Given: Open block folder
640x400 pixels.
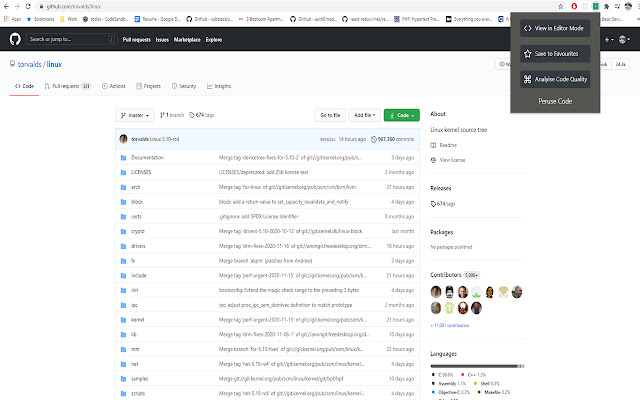Looking at the screenshot, I should (x=137, y=202).
